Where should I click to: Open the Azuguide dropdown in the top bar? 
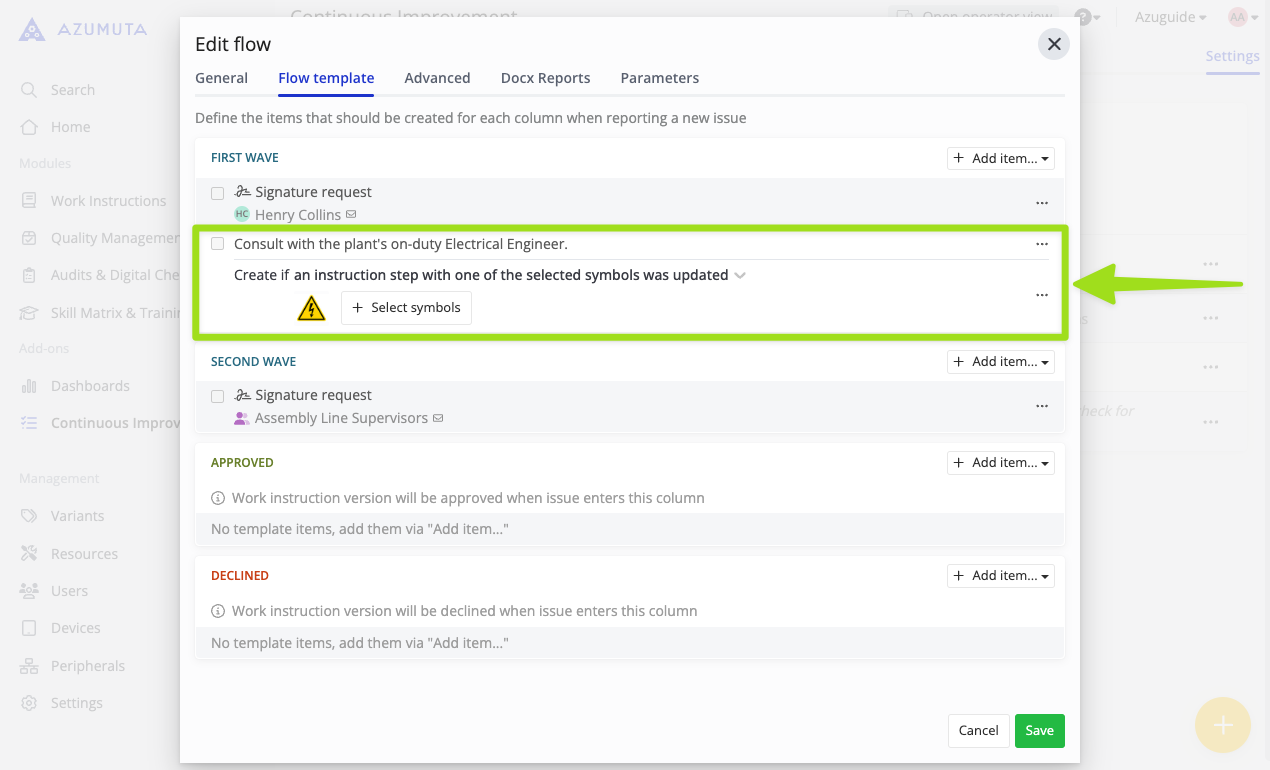(1168, 16)
